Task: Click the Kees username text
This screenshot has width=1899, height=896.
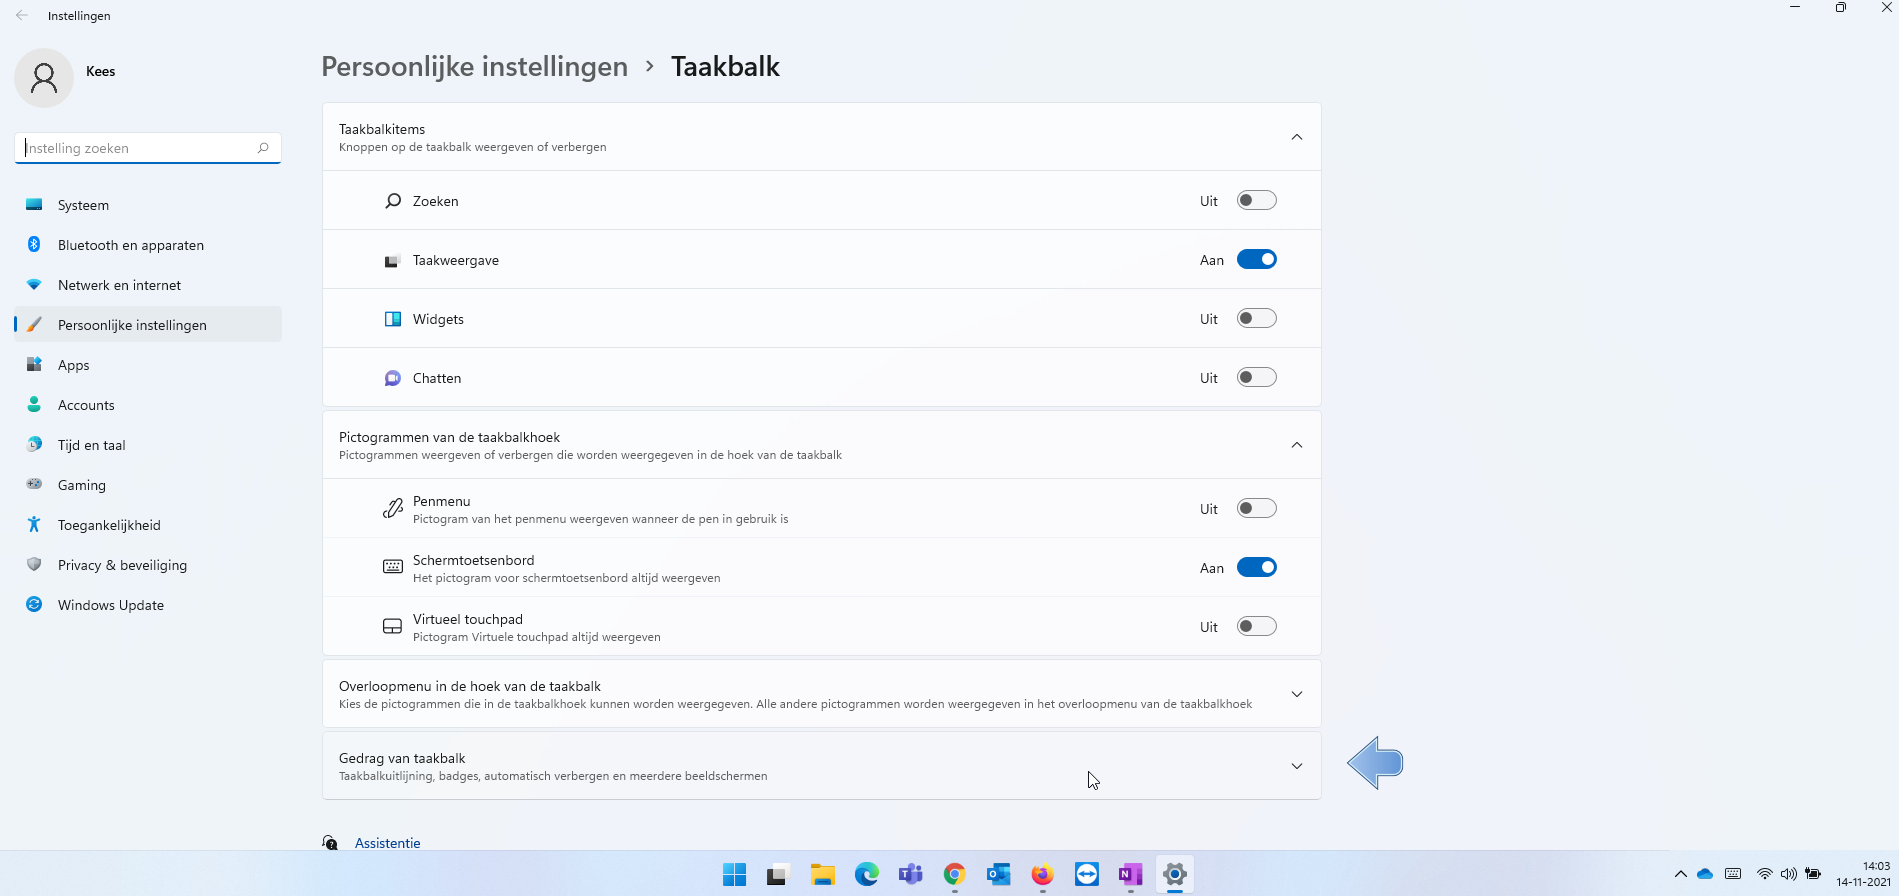Action: (101, 71)
